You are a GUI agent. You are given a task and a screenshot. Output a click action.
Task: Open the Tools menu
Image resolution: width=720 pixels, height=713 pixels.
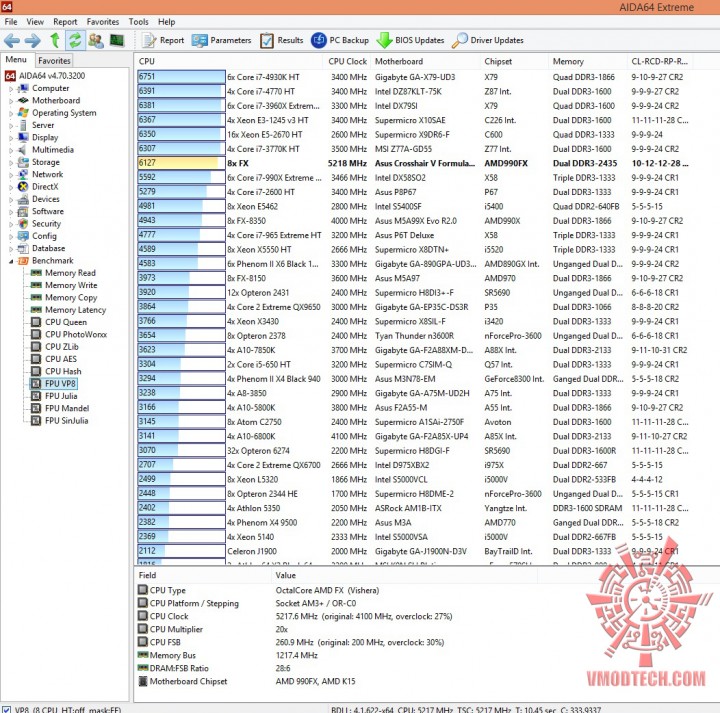(138, 22)
